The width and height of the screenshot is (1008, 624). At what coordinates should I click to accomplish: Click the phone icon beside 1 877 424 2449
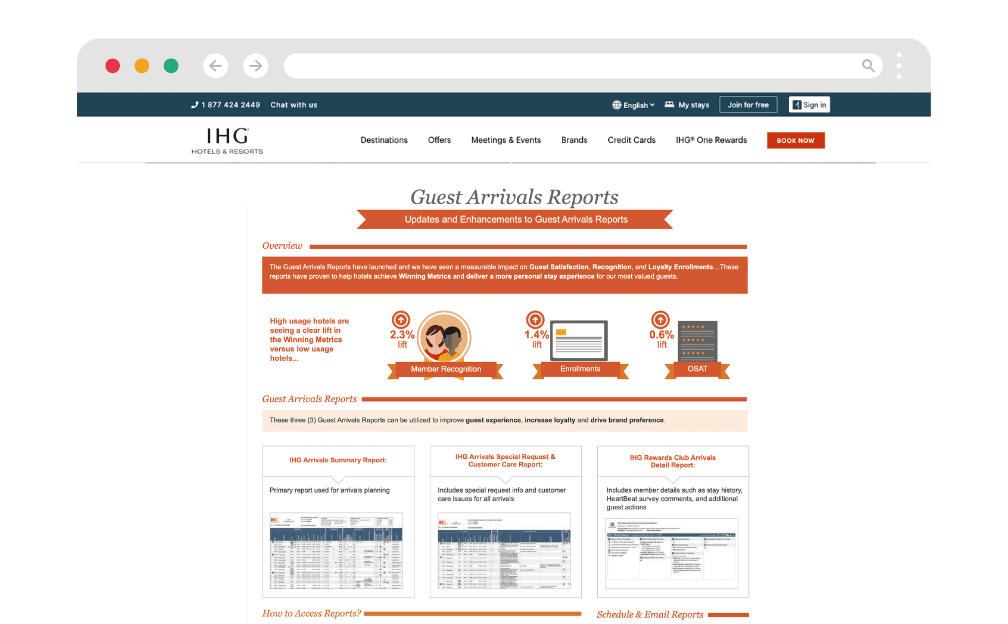click(195, 105)
